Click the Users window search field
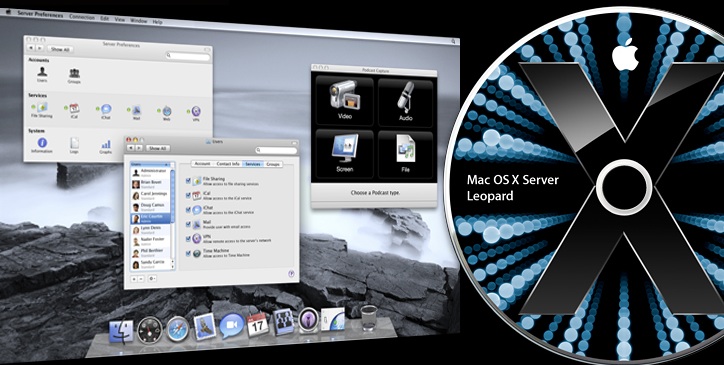Viewport: 724px width, 365px height. click(276, 151)
